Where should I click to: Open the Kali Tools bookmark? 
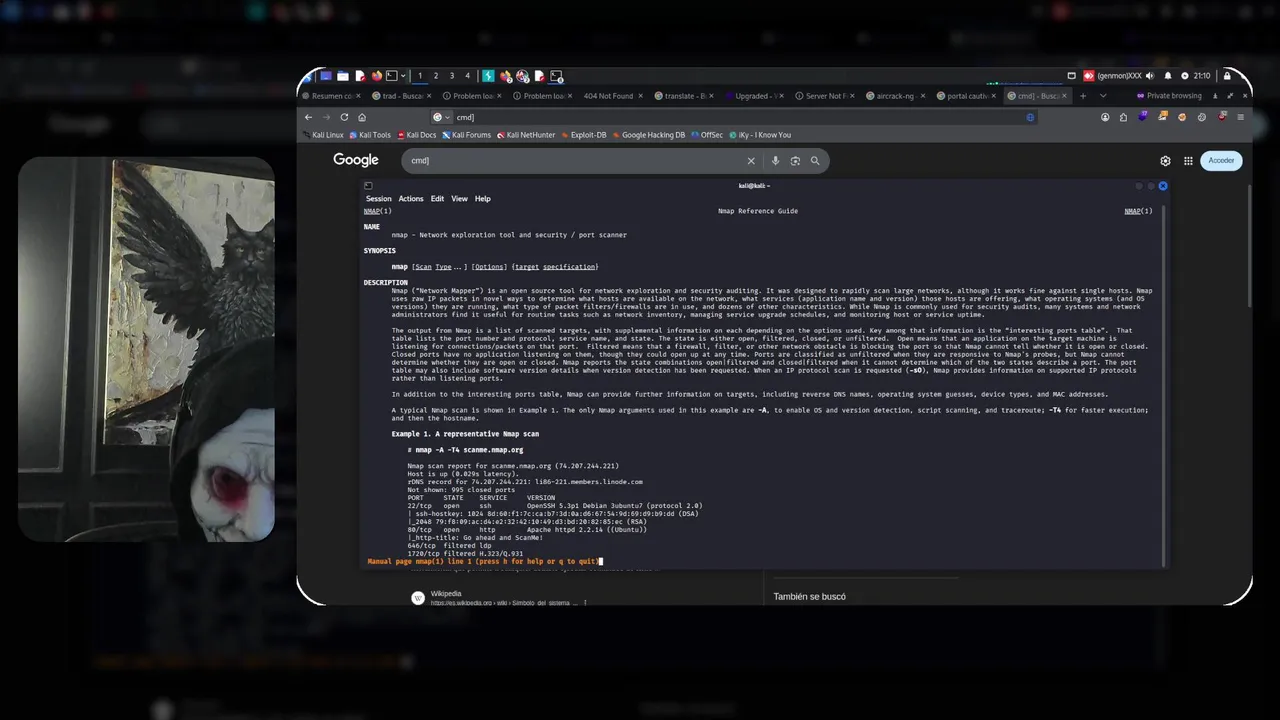370,135
